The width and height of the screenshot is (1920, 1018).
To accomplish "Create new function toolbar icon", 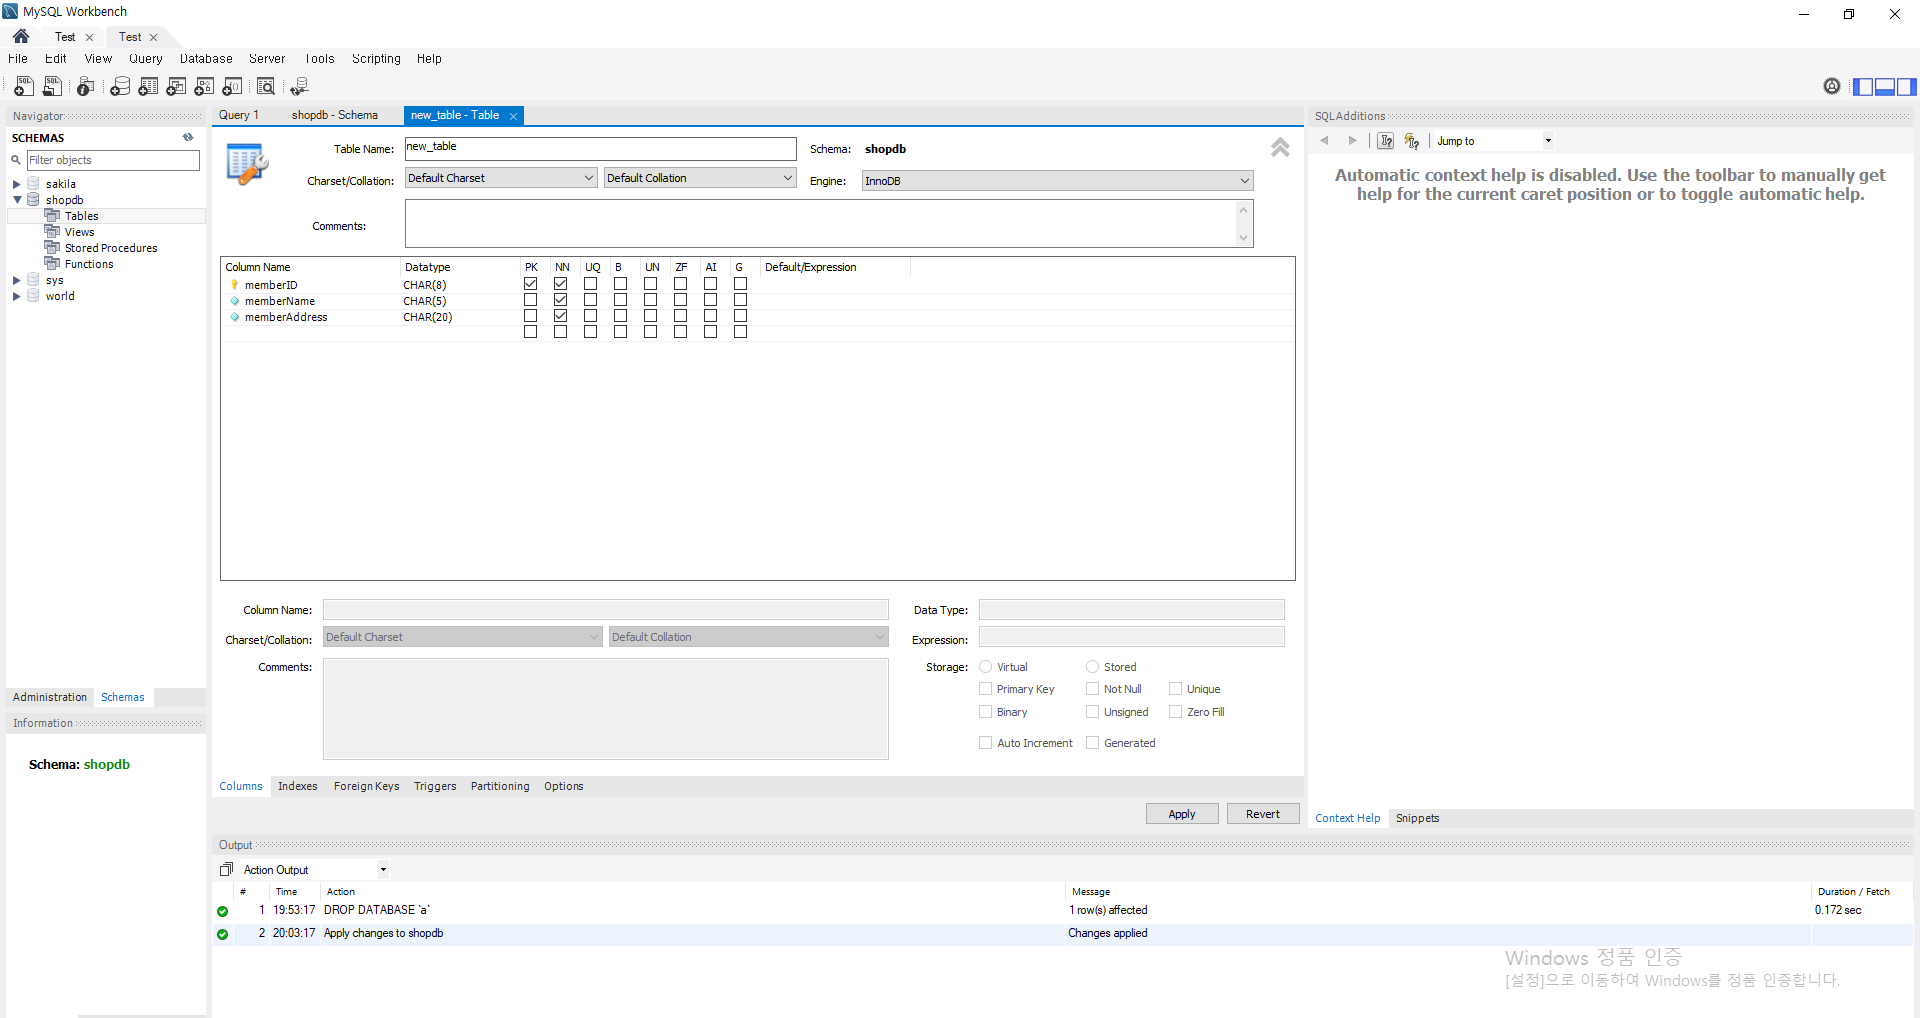I will 232,86.
